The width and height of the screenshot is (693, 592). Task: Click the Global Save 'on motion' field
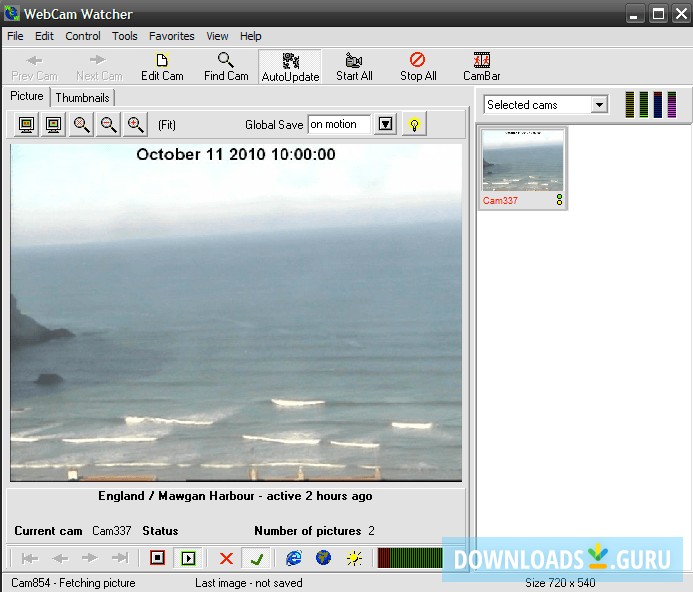click(339, 124)
